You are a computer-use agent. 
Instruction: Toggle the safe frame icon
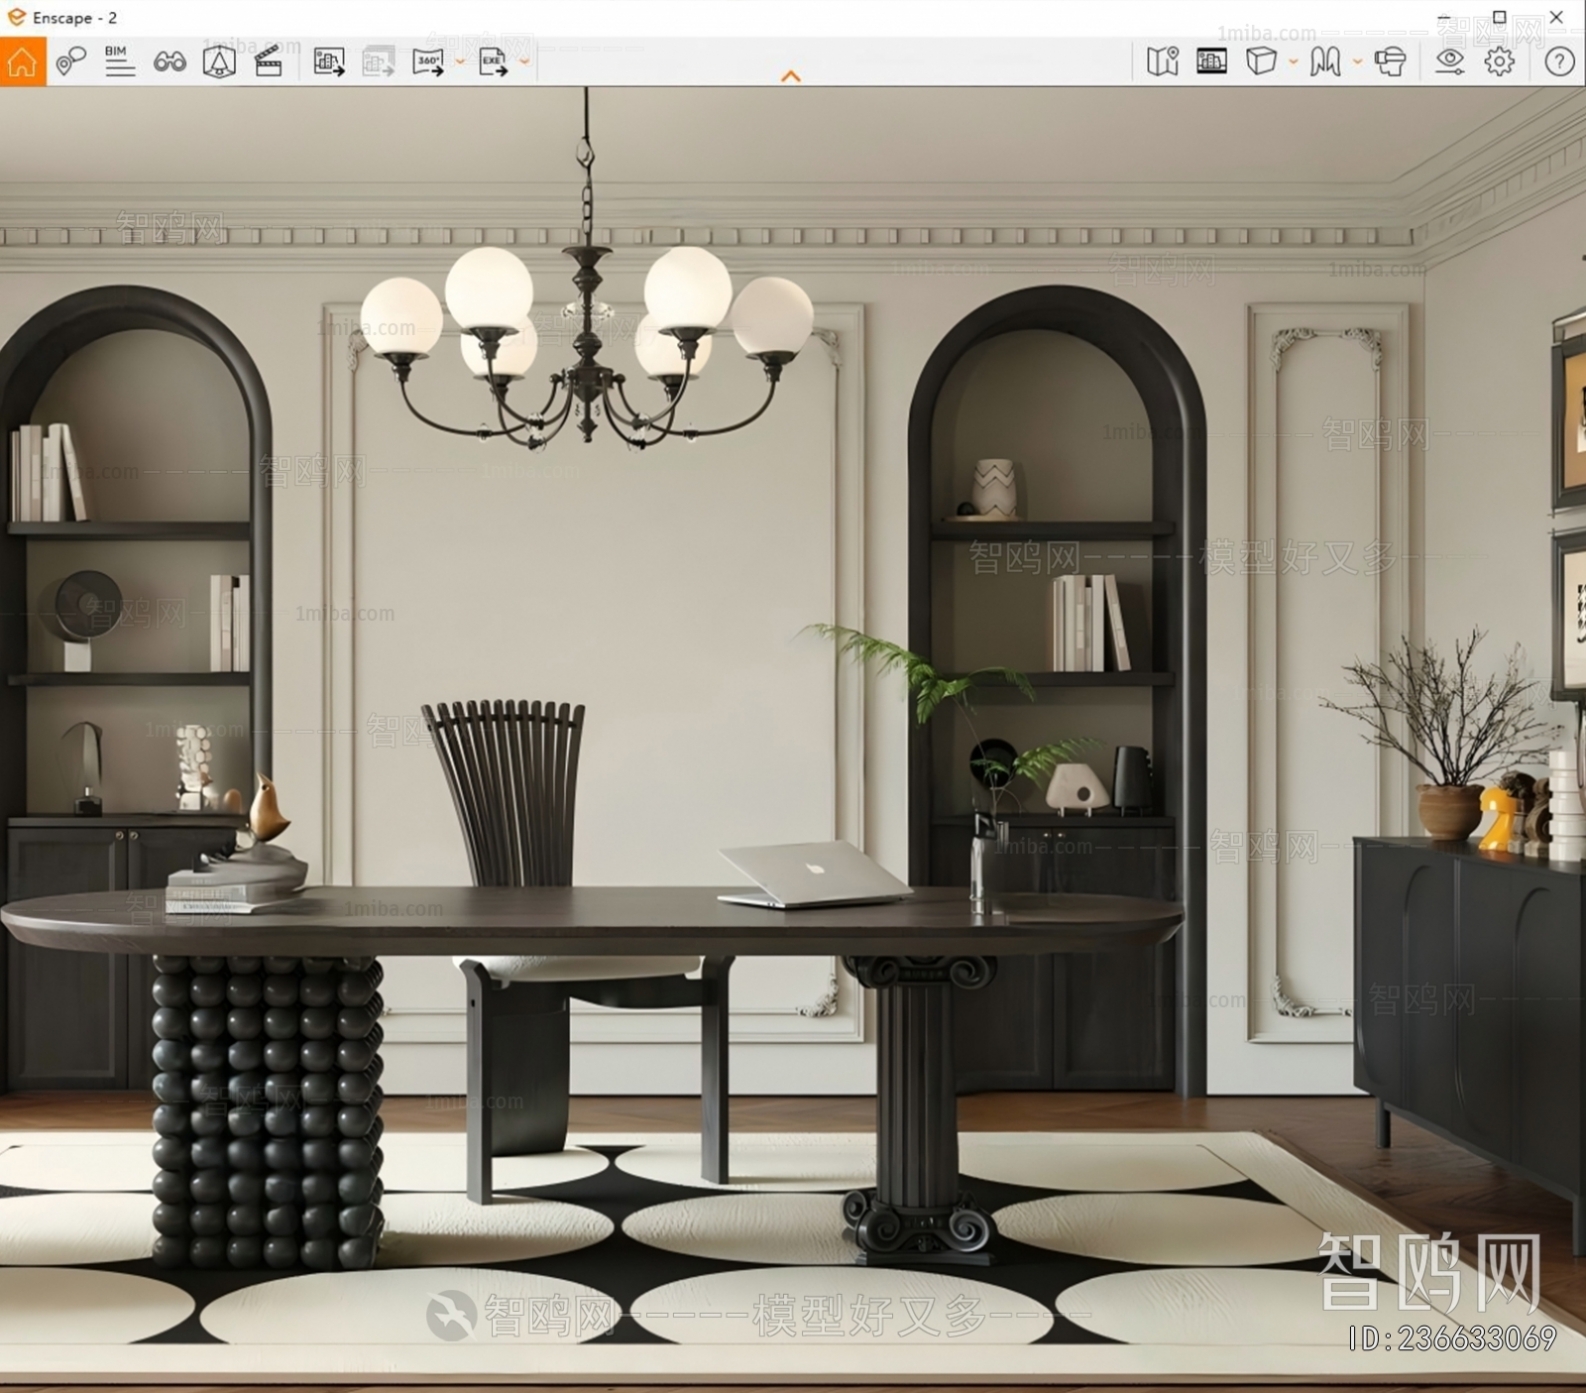219,62
